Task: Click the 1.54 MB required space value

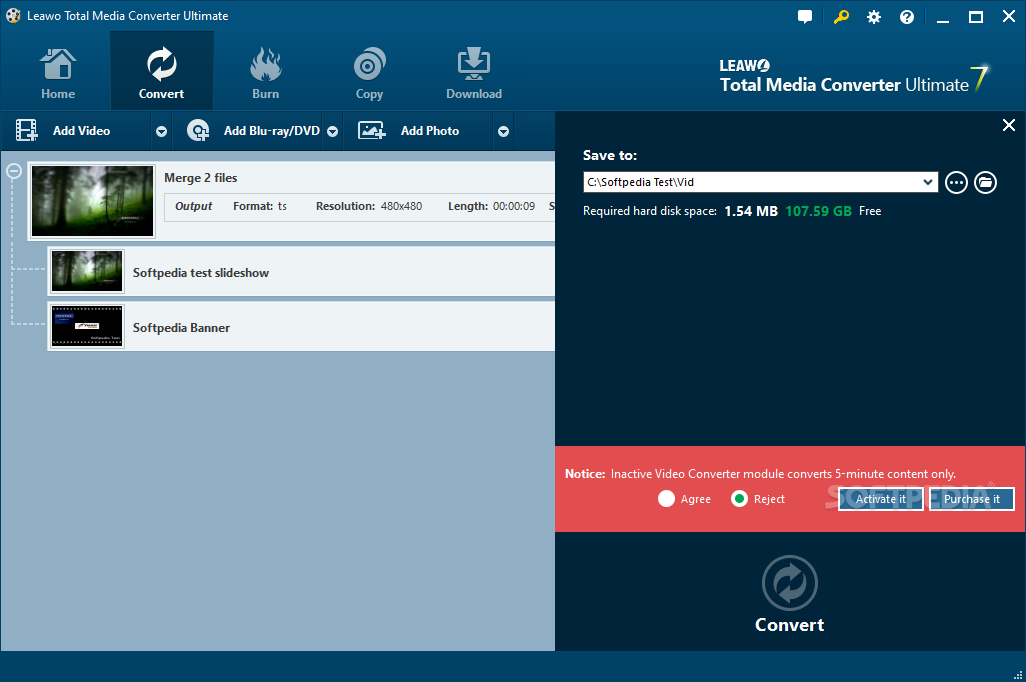Action: point(751,211)
